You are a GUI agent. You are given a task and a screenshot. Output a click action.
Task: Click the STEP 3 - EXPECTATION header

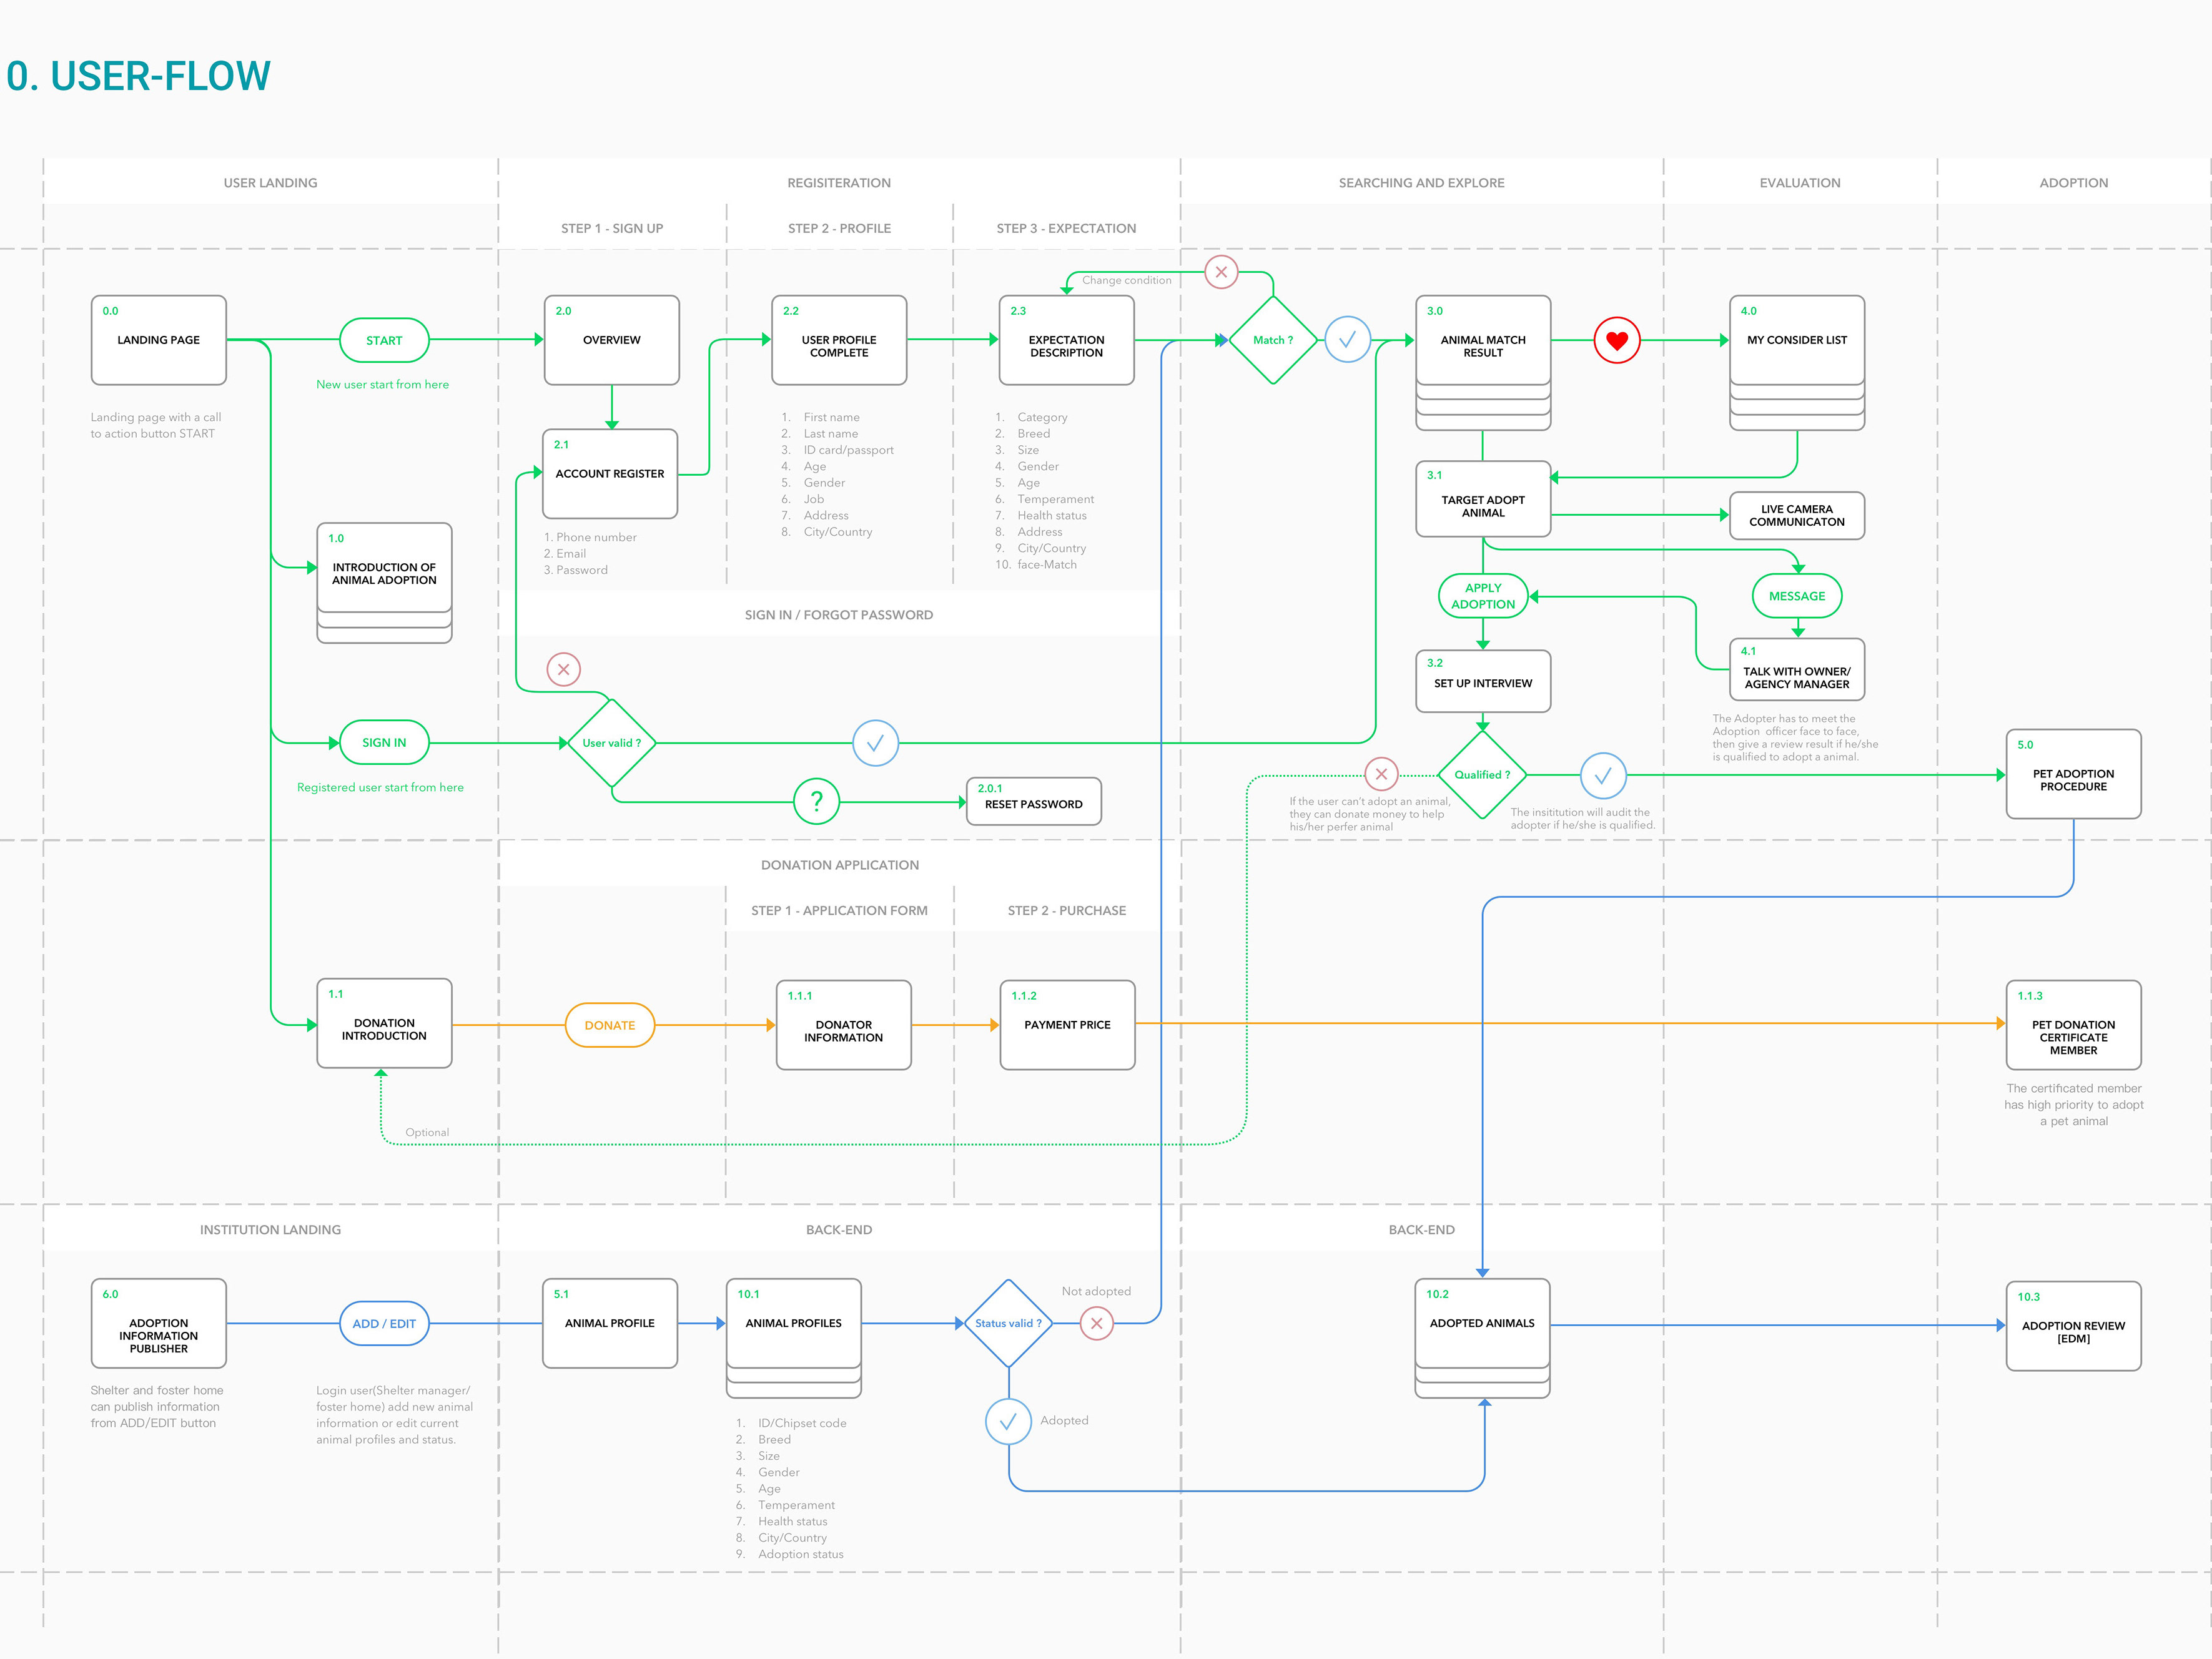pyautogui.click(x=1066, y=229)
